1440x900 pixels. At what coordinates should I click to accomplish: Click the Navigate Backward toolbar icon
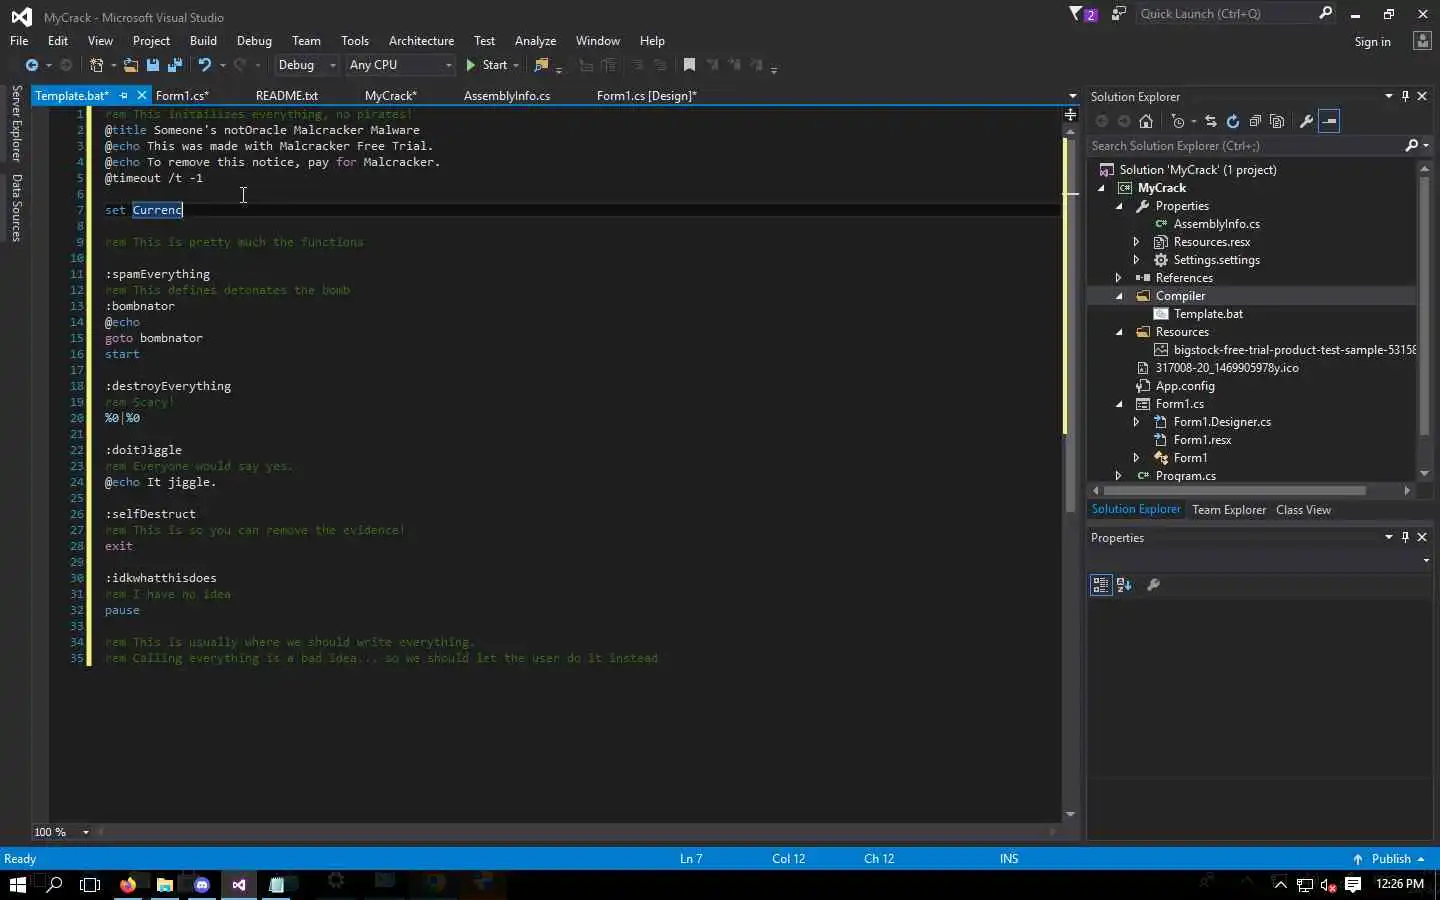(32, 65)
